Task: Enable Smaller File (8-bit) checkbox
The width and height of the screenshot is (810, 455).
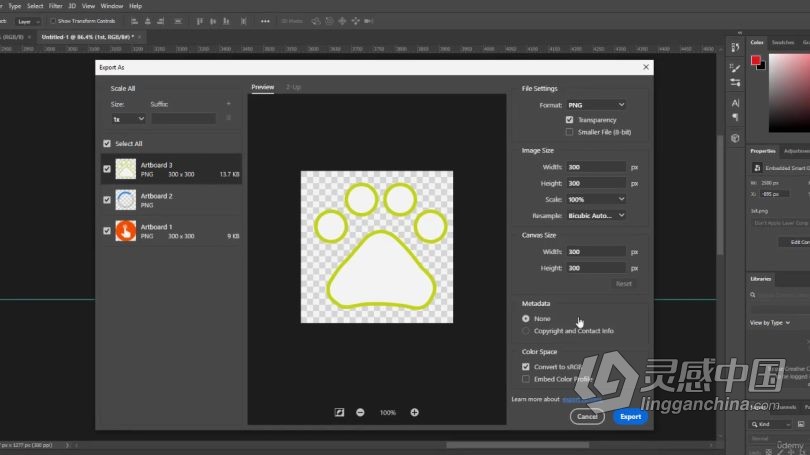Action: tap(569, 132)
